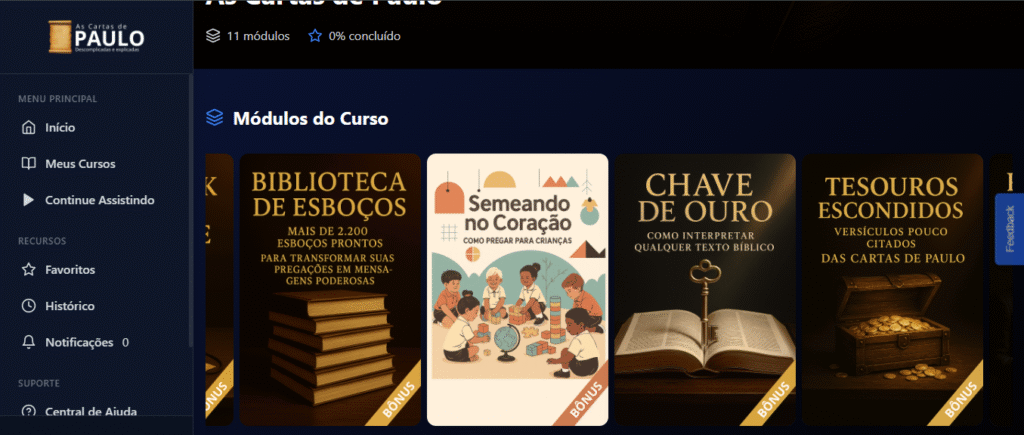Image resolution: width=1024 pixels, height=435 pixels.
Task: Click the play icon for Continue Assistindo
Action: 28,201
